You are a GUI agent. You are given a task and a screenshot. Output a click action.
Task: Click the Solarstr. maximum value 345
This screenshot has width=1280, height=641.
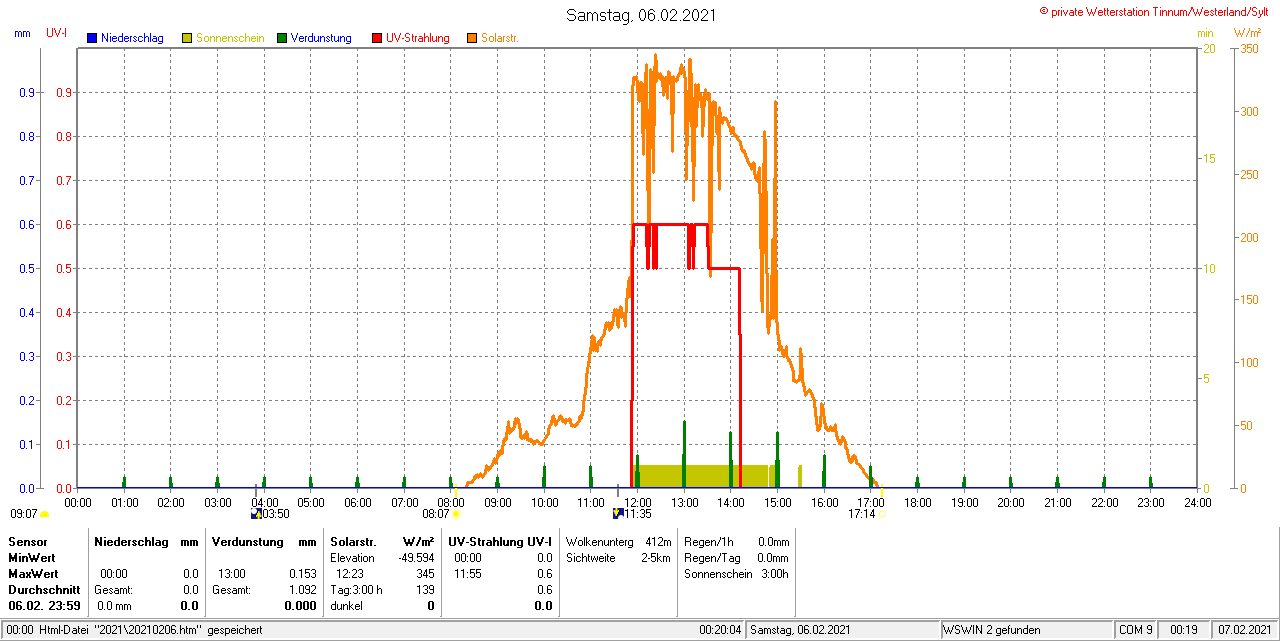(425, 574)
